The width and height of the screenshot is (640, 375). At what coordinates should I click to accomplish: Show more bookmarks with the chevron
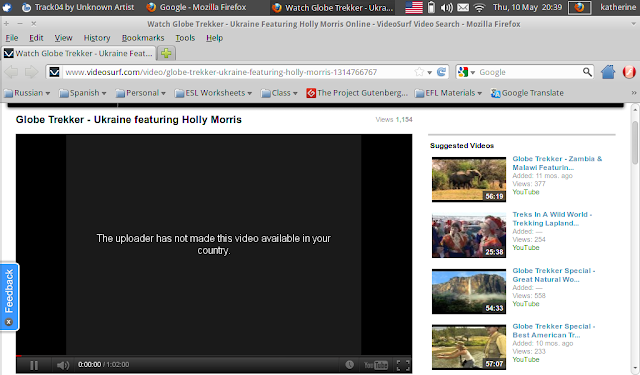tap(633, 93)
